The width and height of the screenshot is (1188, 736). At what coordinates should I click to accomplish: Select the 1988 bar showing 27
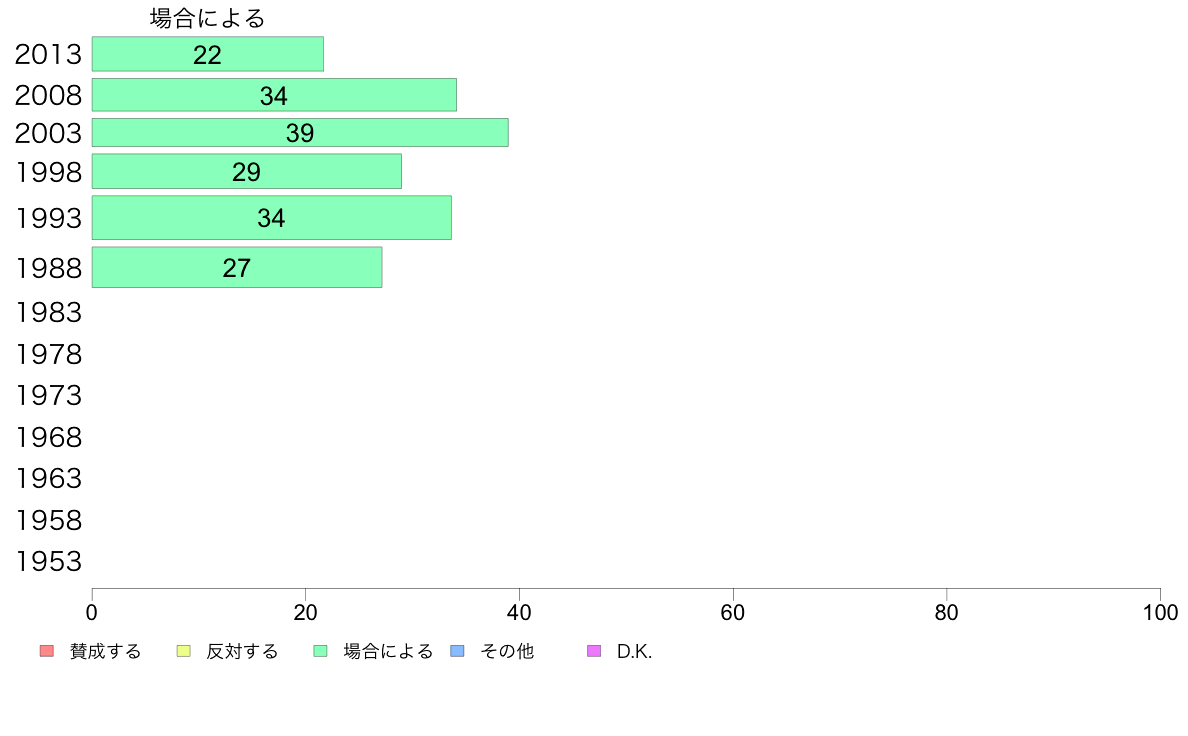(237, 267)
